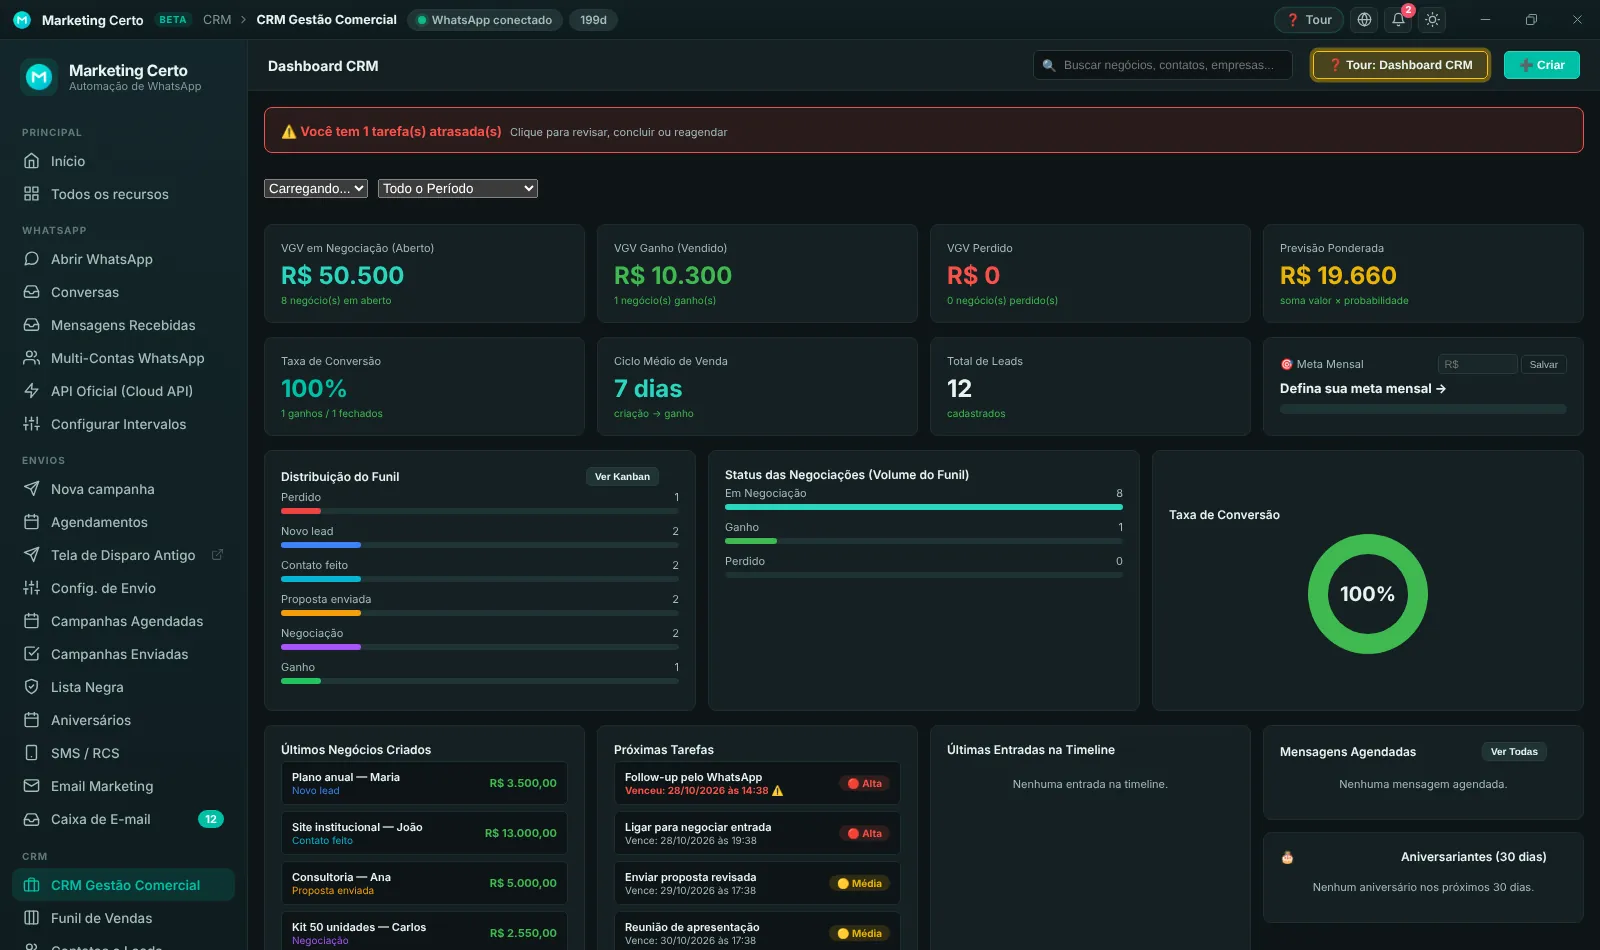Click Salvar for the monthly goal

point(1544,365)
